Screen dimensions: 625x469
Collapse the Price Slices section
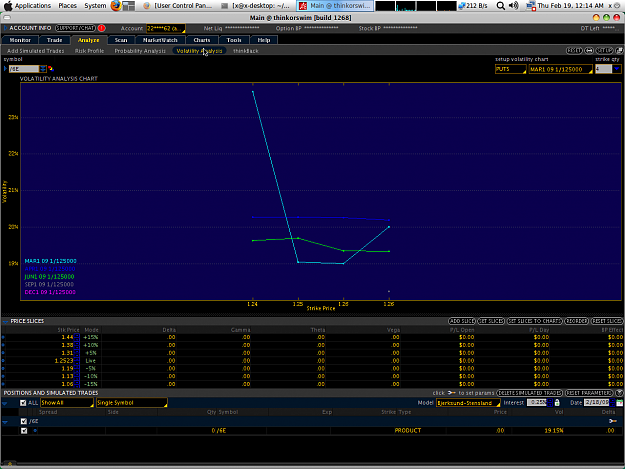click(5, 321)
